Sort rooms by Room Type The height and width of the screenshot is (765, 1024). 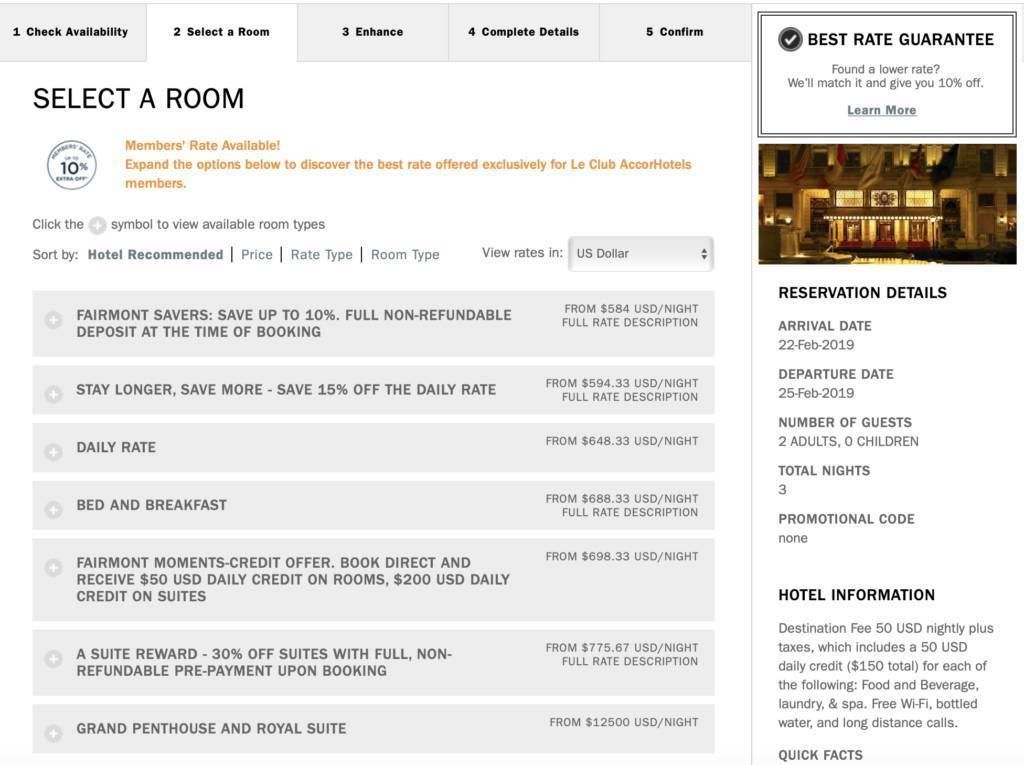tap(405, 255)
